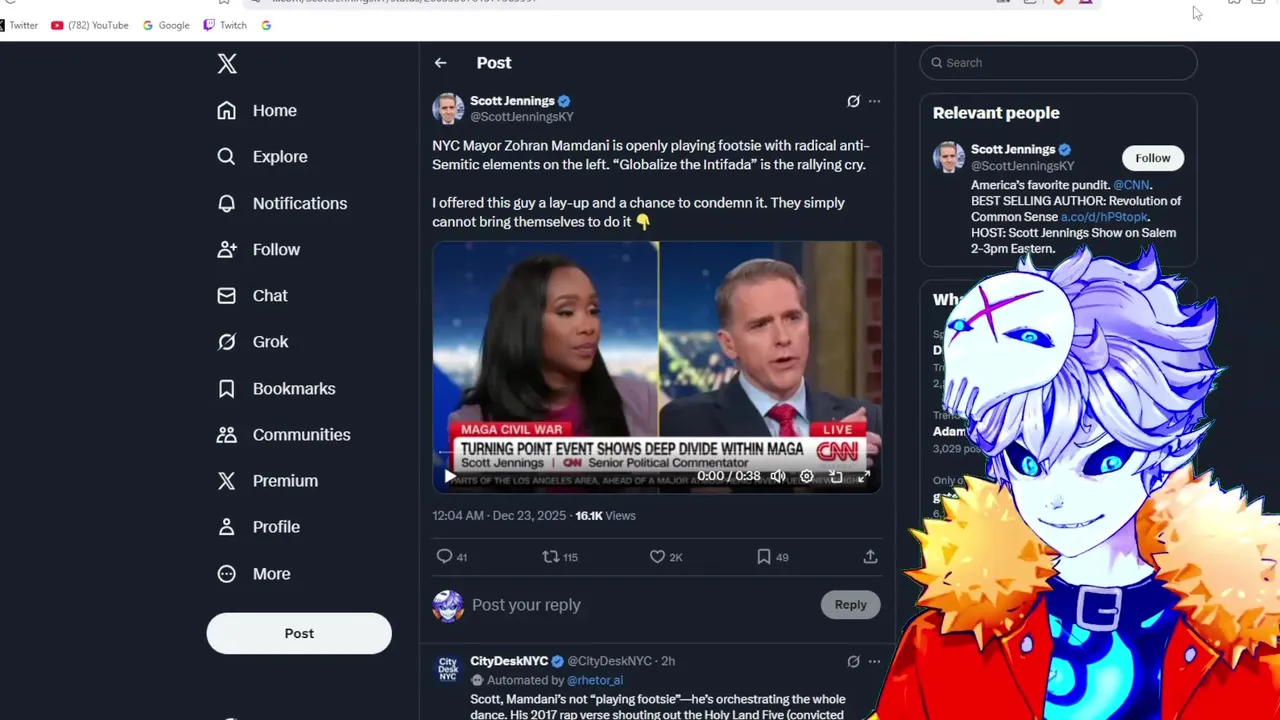1280x720 pixels.
Task: Click the Search field
Action: 1058,62
